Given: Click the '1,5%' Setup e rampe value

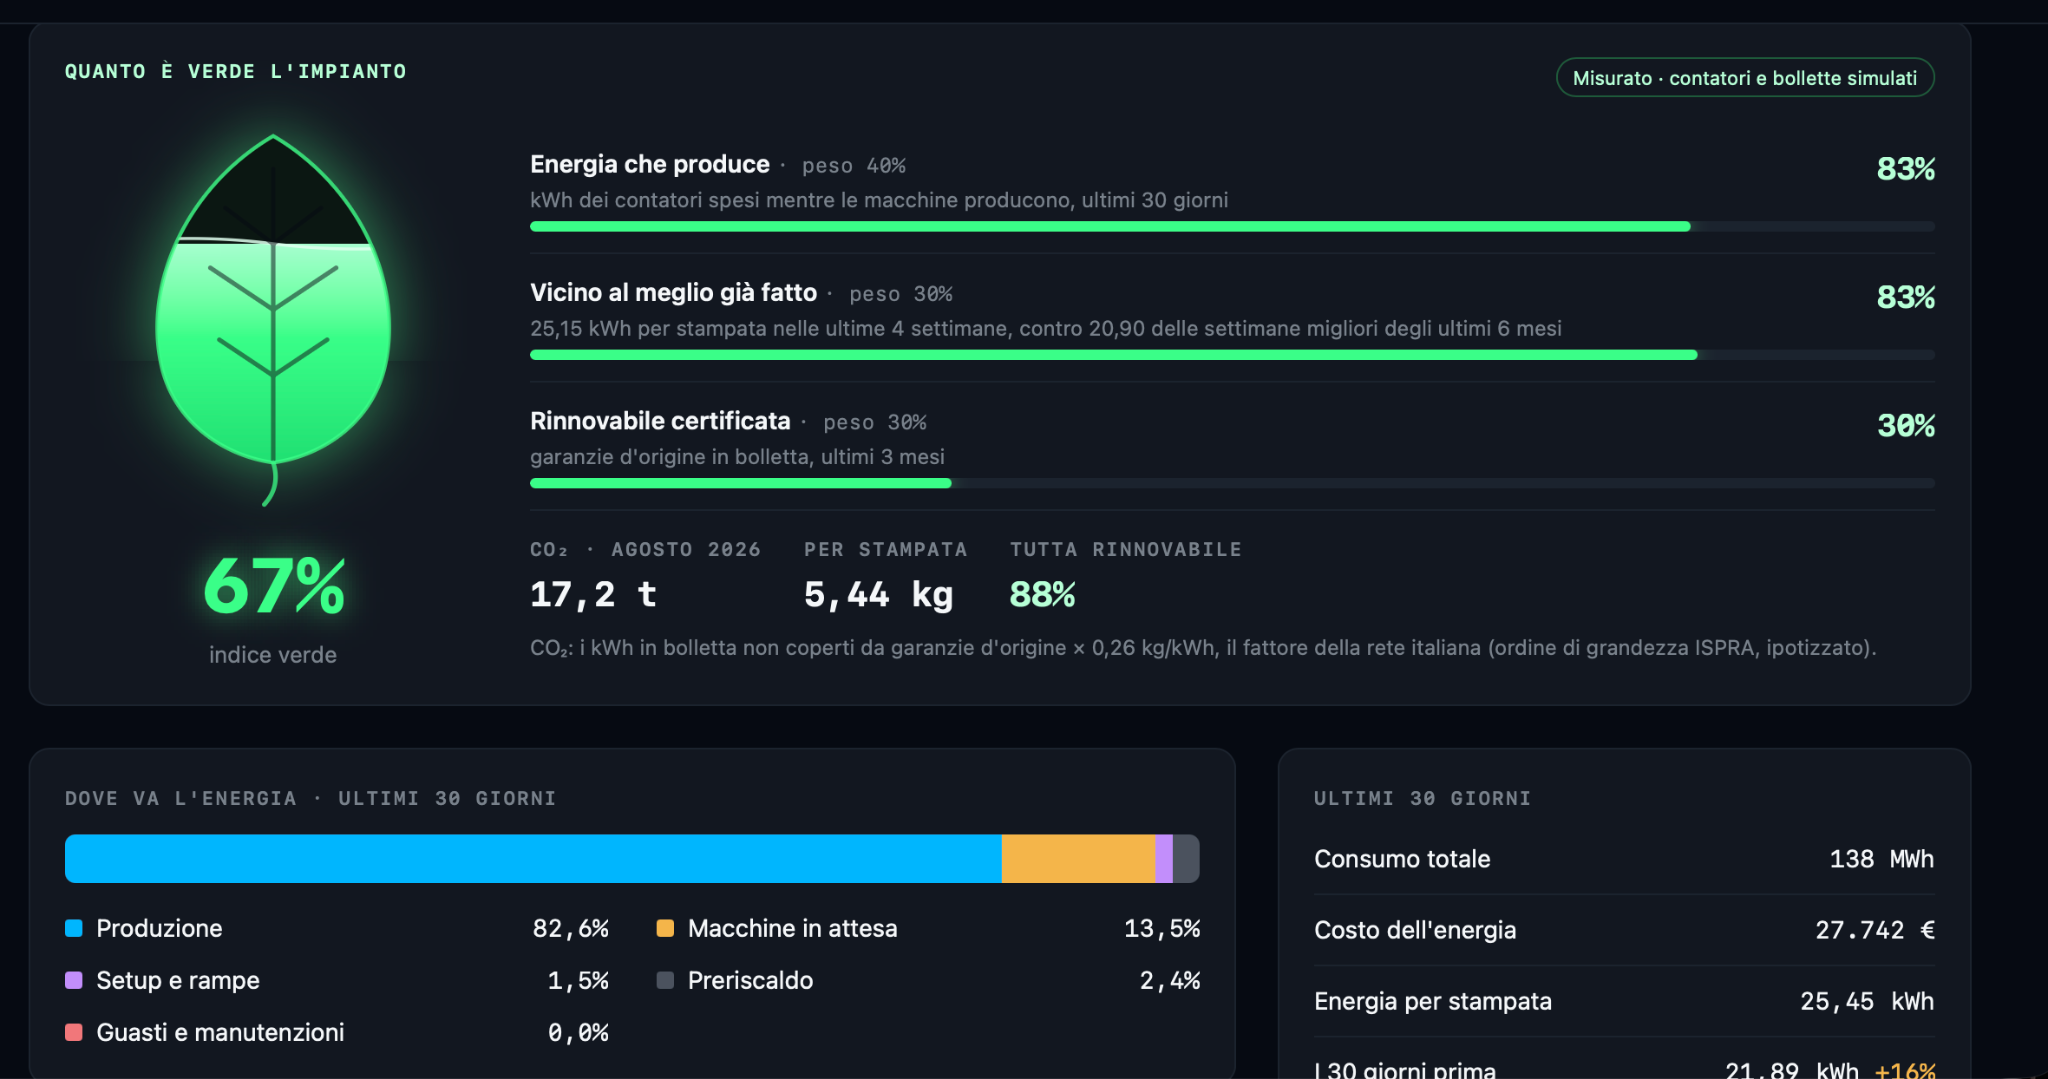Looking at the screenshot, I should (578, 981).
